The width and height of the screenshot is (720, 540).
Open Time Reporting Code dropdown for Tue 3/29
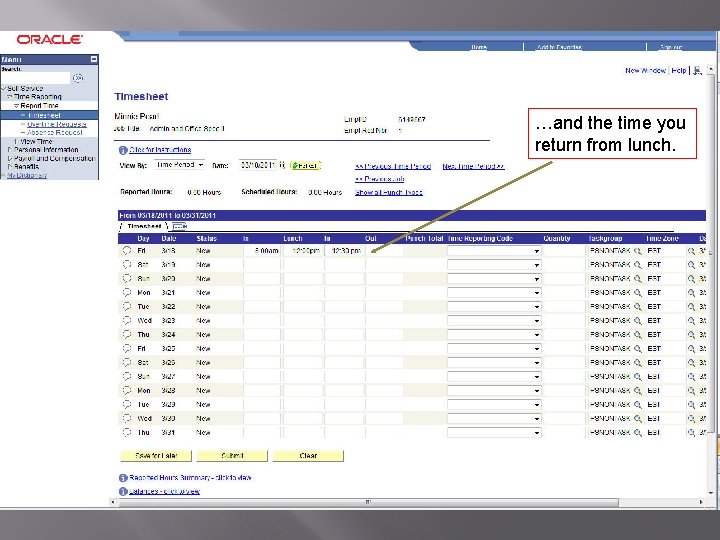click(494, 405)
